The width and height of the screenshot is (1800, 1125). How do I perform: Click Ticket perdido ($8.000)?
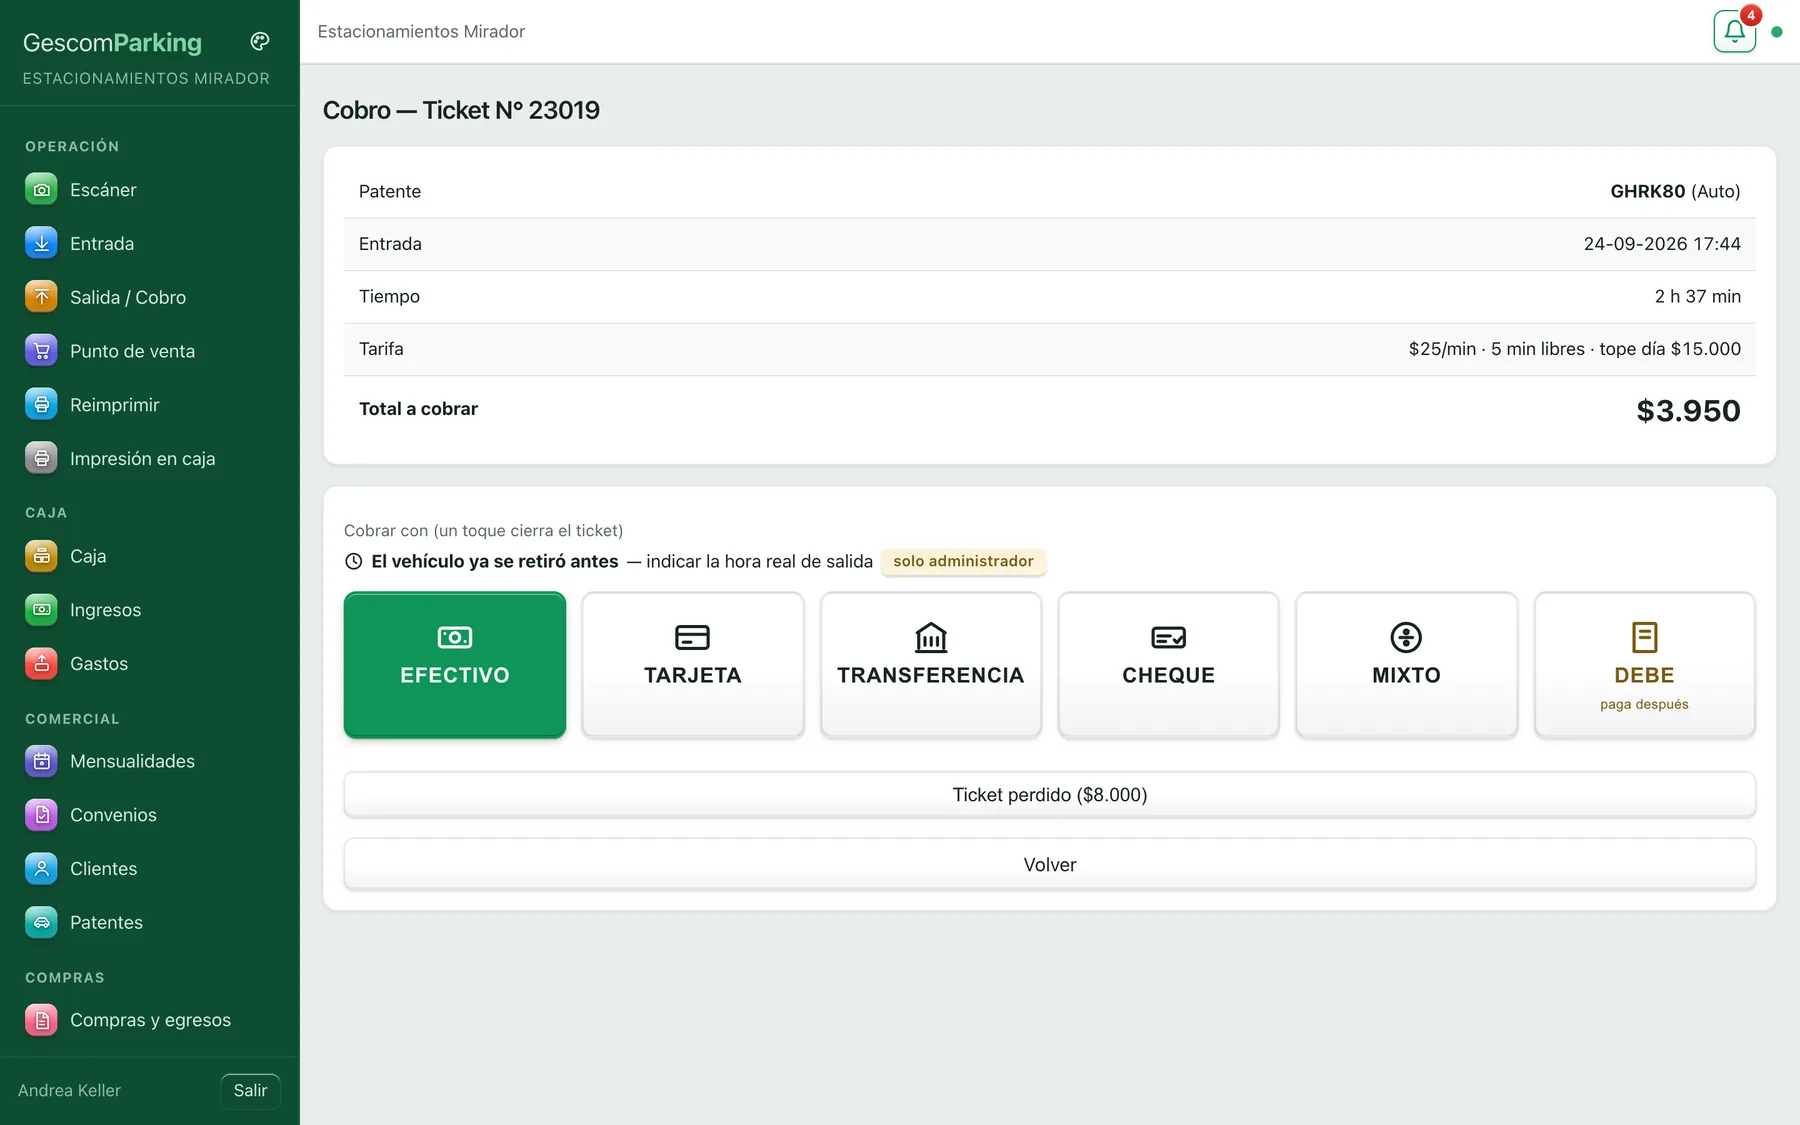pos(1050,795)
